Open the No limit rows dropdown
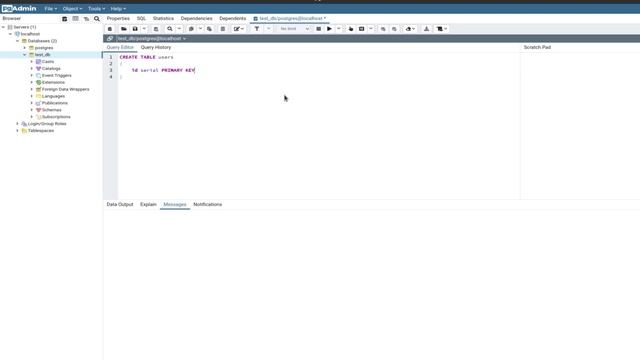 [x=294, y=29]
